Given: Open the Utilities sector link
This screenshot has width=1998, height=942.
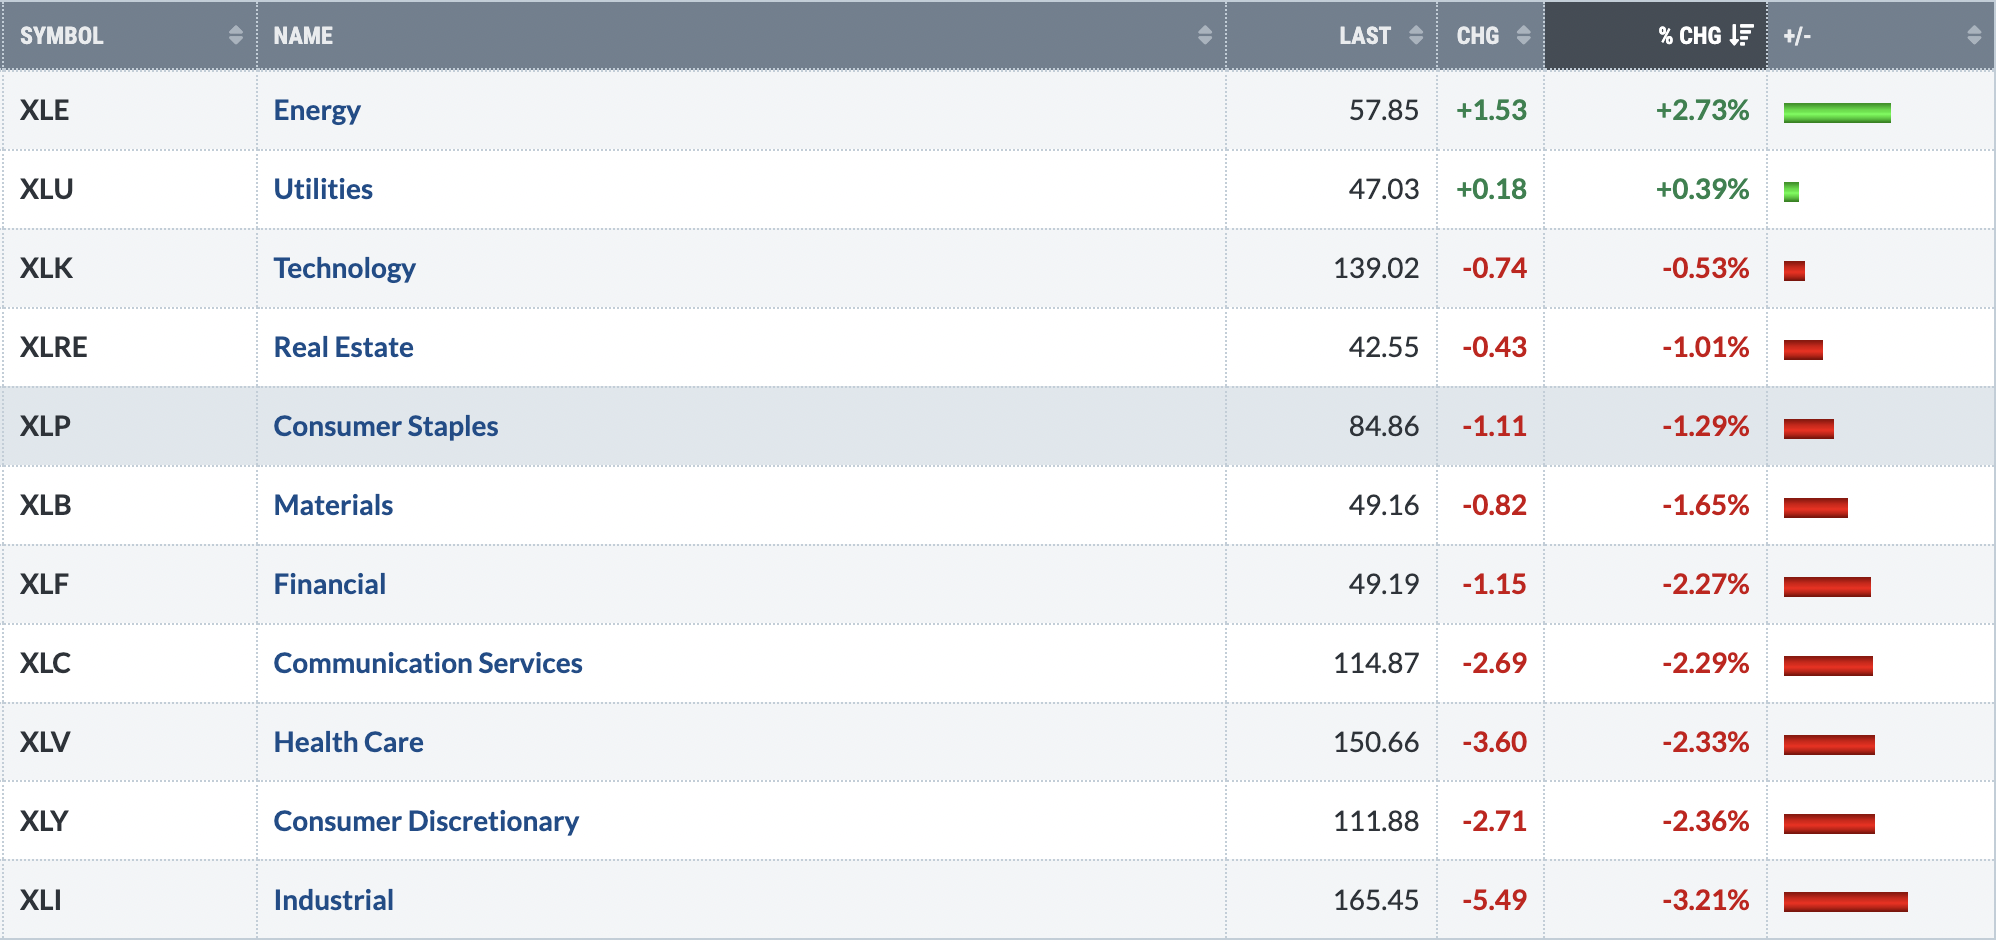Looking at the screenshot, I should coord(323,189).
